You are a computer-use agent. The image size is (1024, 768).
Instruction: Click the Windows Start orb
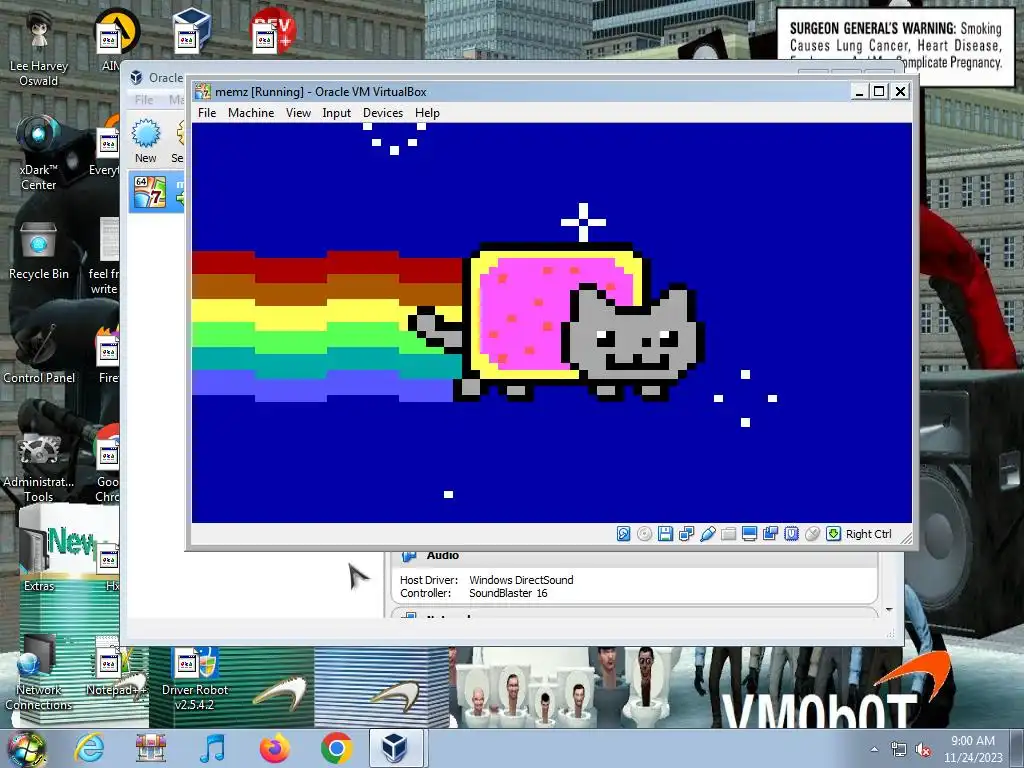(26, 749)
